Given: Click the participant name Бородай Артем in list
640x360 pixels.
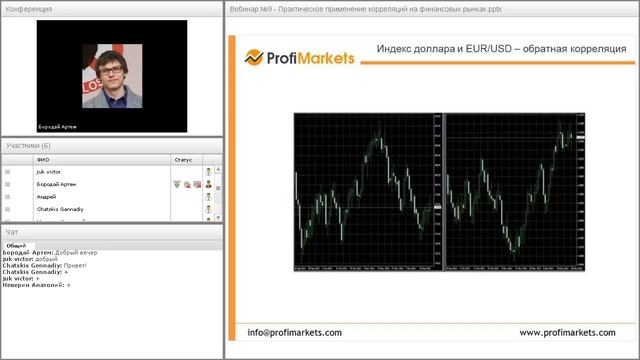Looking at the screenshot, I should pyautogui.click(x=56, y=184).
